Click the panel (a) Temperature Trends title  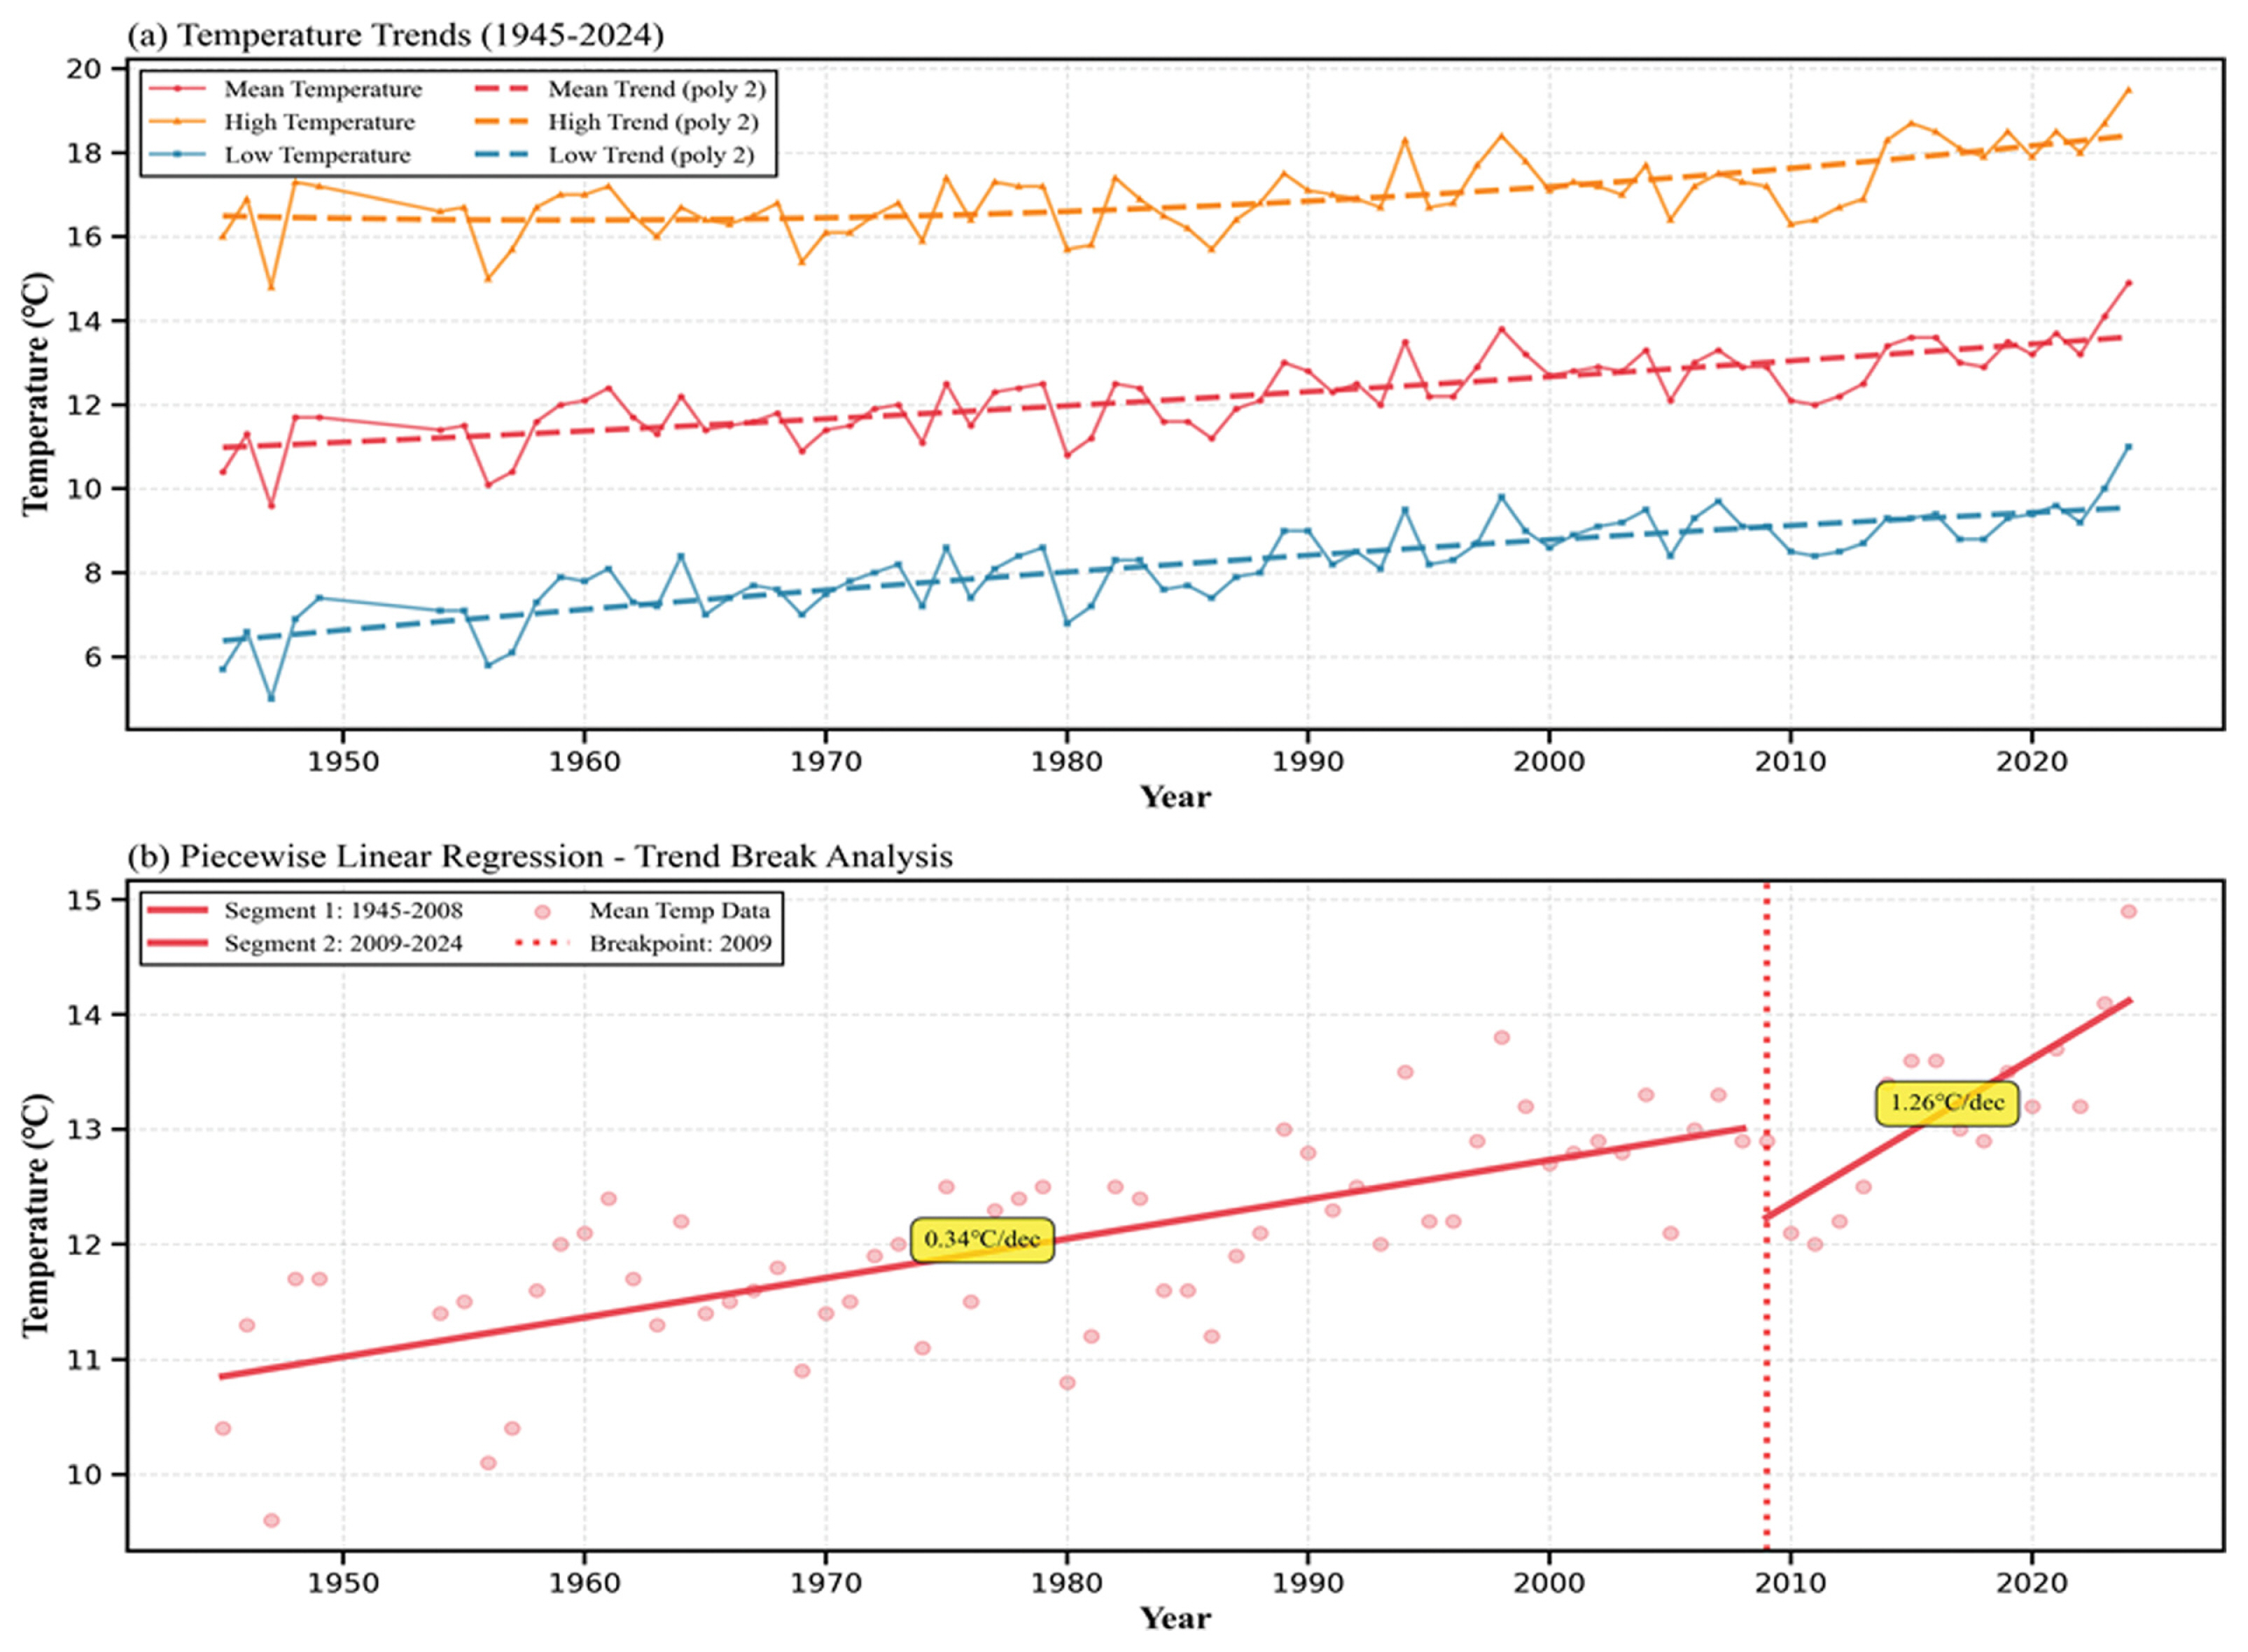click(x=395, y=35)
